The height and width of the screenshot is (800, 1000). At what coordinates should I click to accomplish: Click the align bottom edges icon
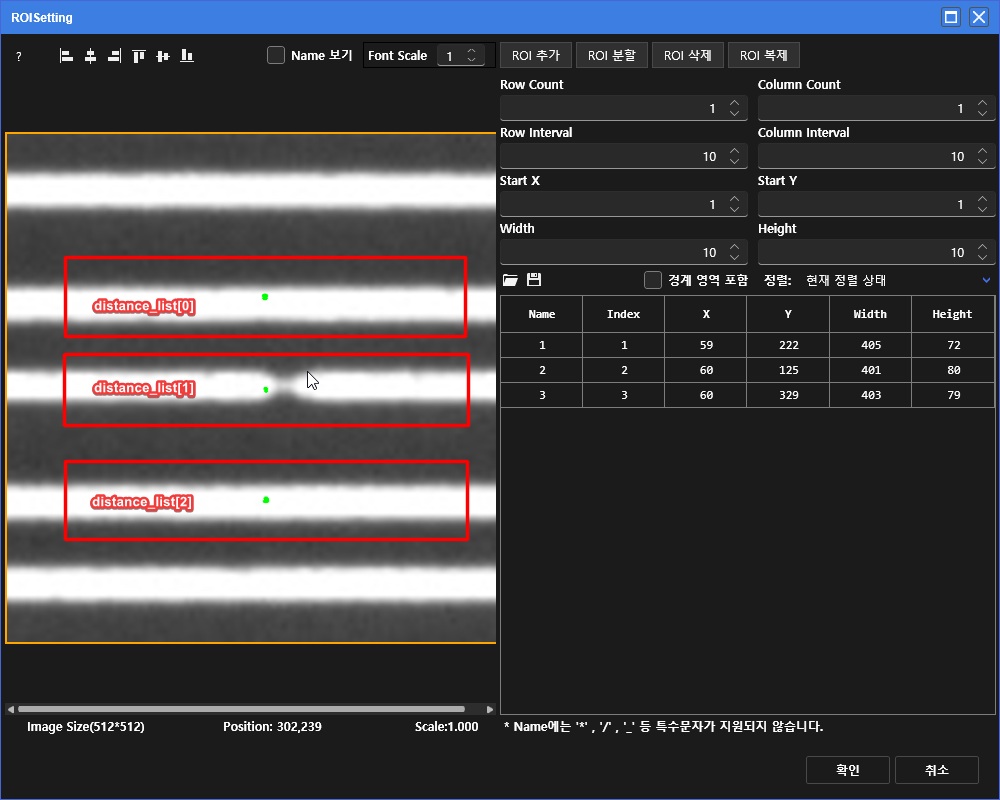coord(186,56)
